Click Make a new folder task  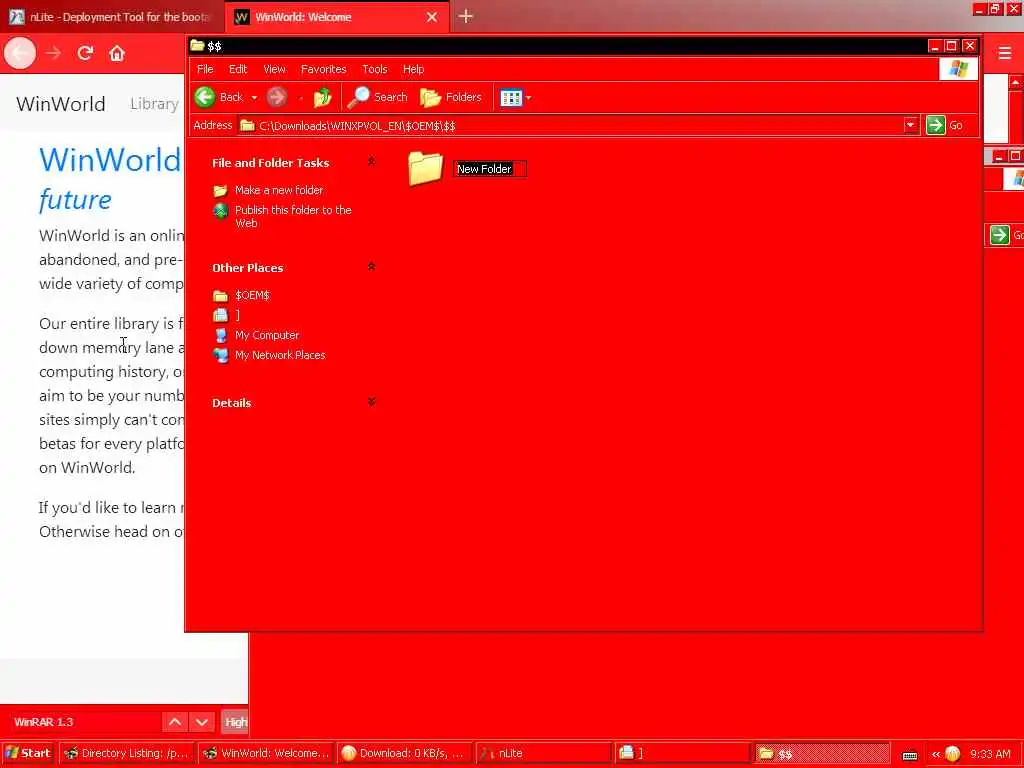point(279,190)
